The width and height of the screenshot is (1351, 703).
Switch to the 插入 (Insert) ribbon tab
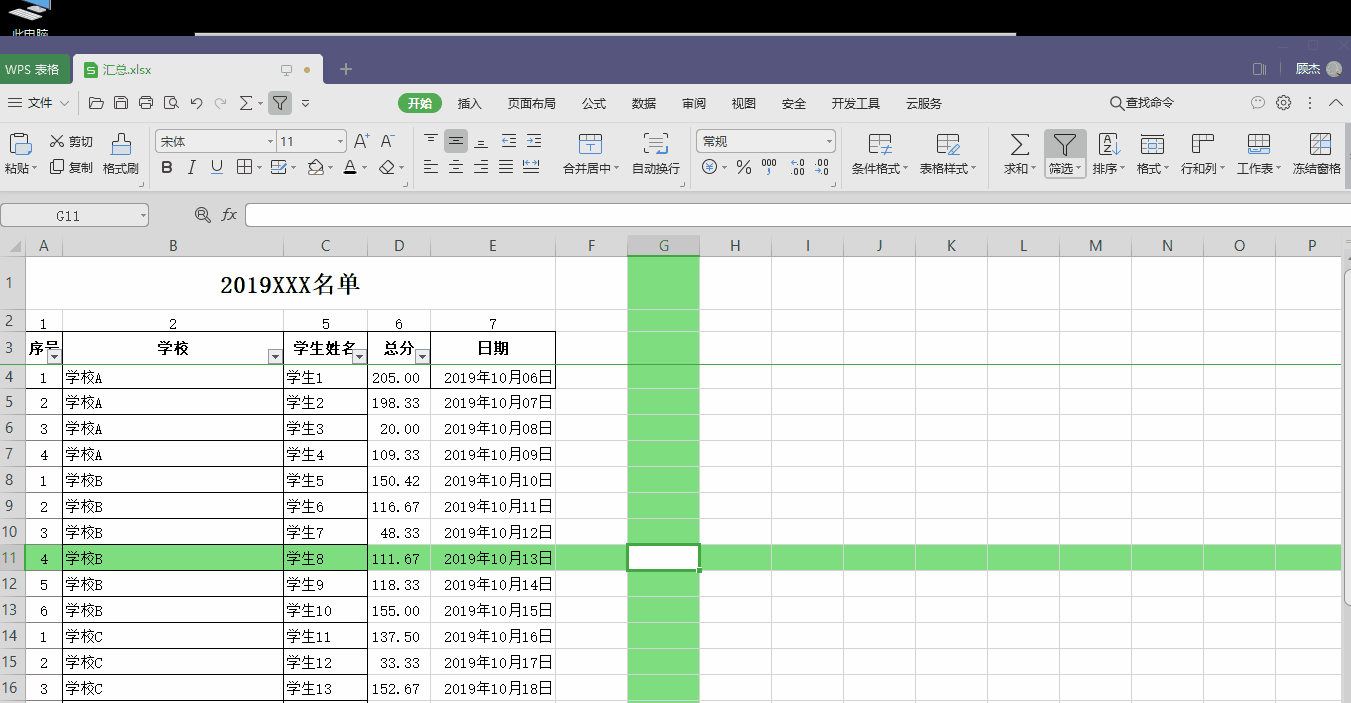(469, 103)
